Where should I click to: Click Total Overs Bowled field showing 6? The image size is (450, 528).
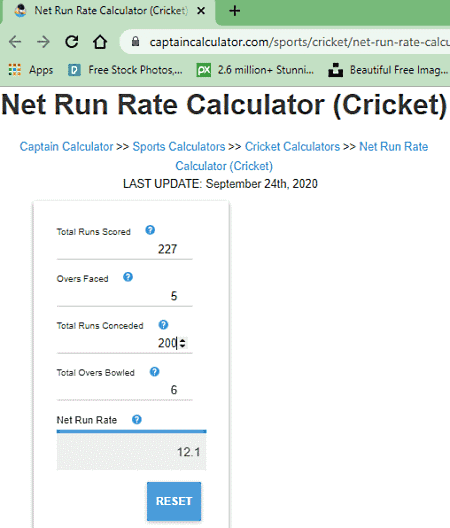coord(125,390)
